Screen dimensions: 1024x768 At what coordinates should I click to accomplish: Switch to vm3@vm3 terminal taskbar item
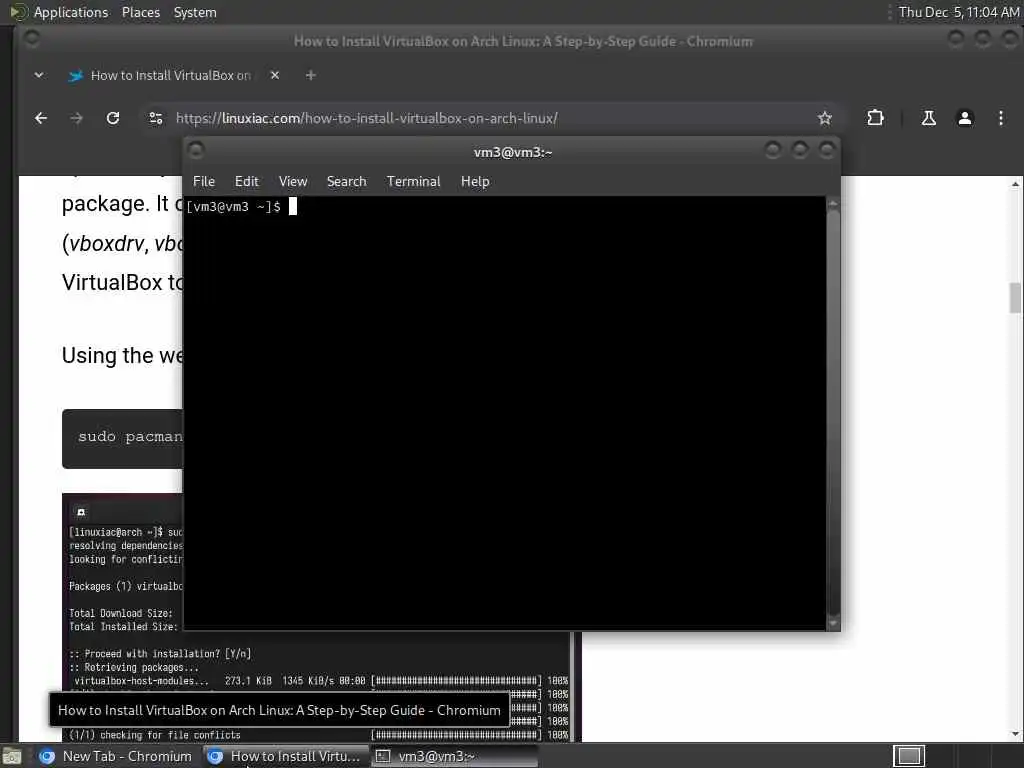coord(455,756)
